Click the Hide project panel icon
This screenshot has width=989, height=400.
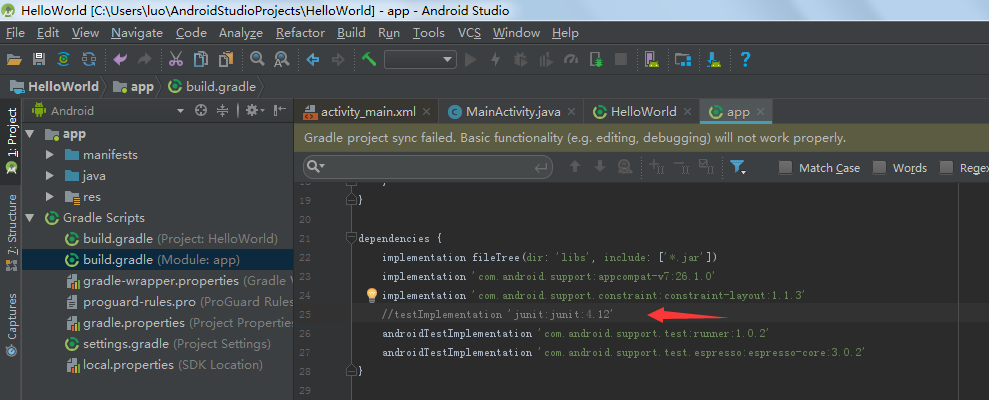coord(280,110)
